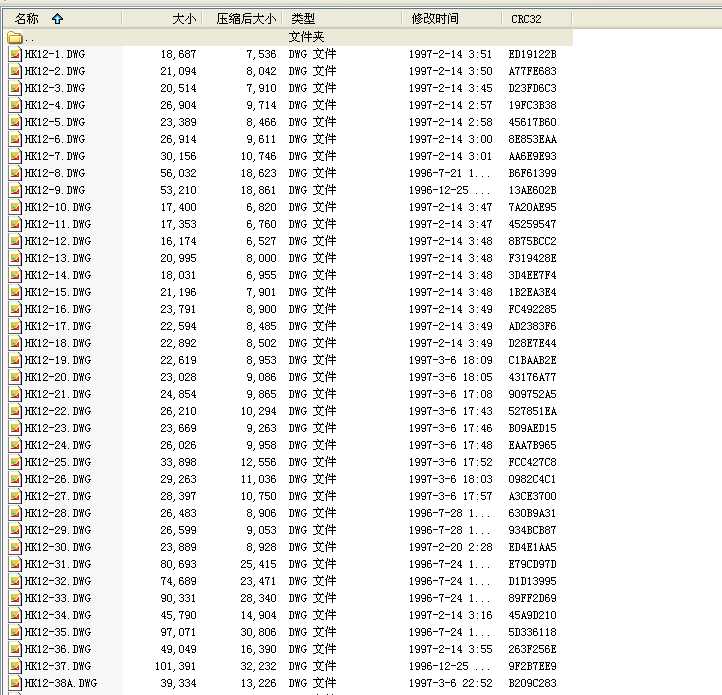
Task: Click CRC32 value 0982C4C1
Action: 532,479
